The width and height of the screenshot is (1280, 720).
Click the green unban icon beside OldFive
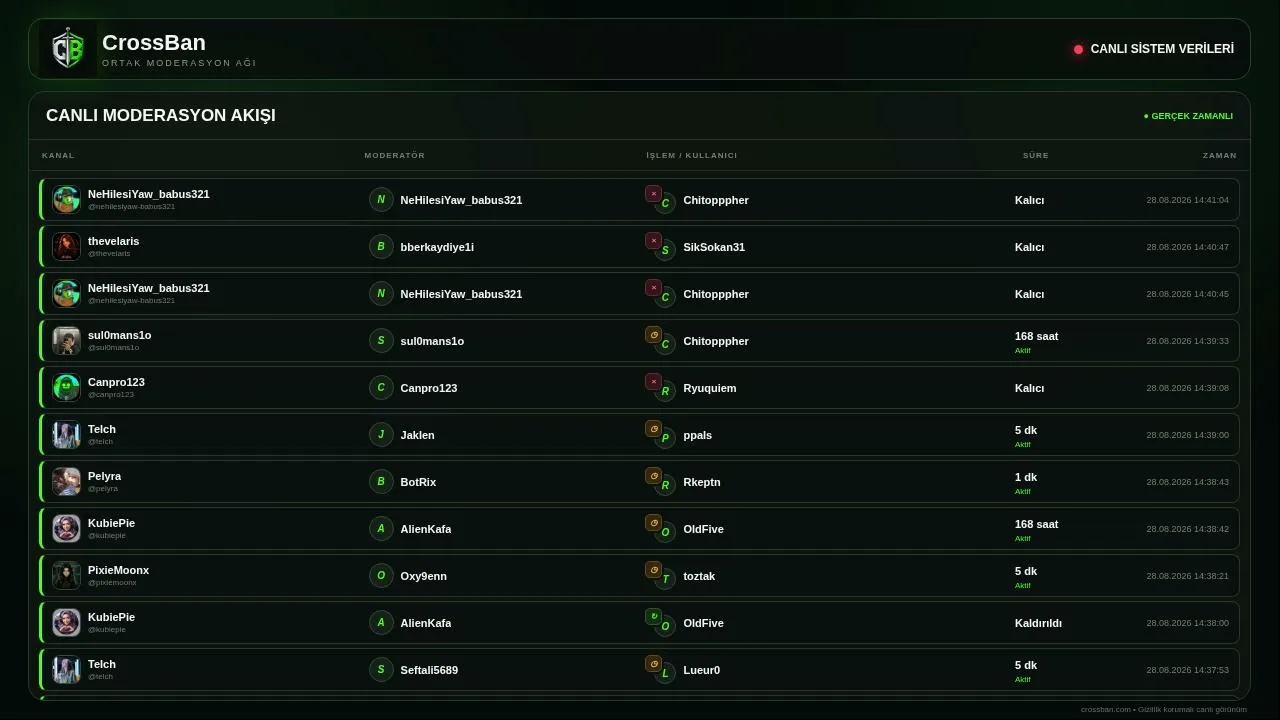click(x=653, y=616)
